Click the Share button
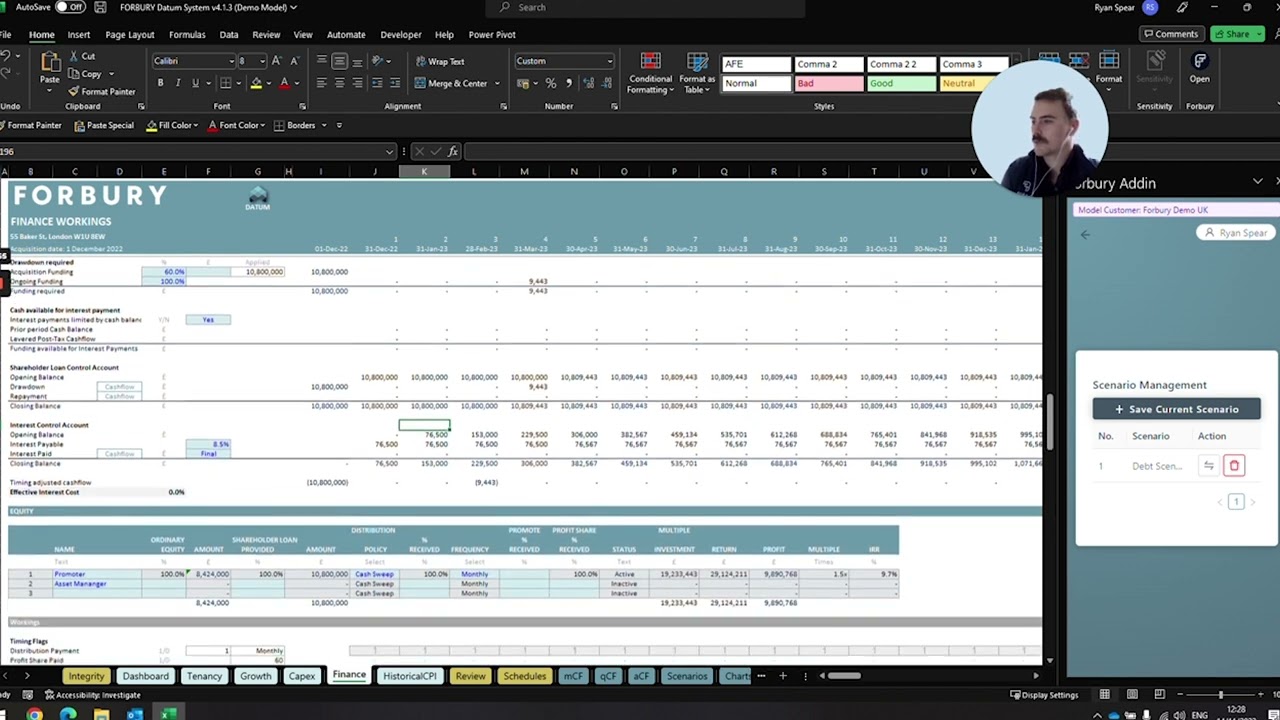Image resolution: width=1280 pixels, height=720 pixels. coord(1236,34)
